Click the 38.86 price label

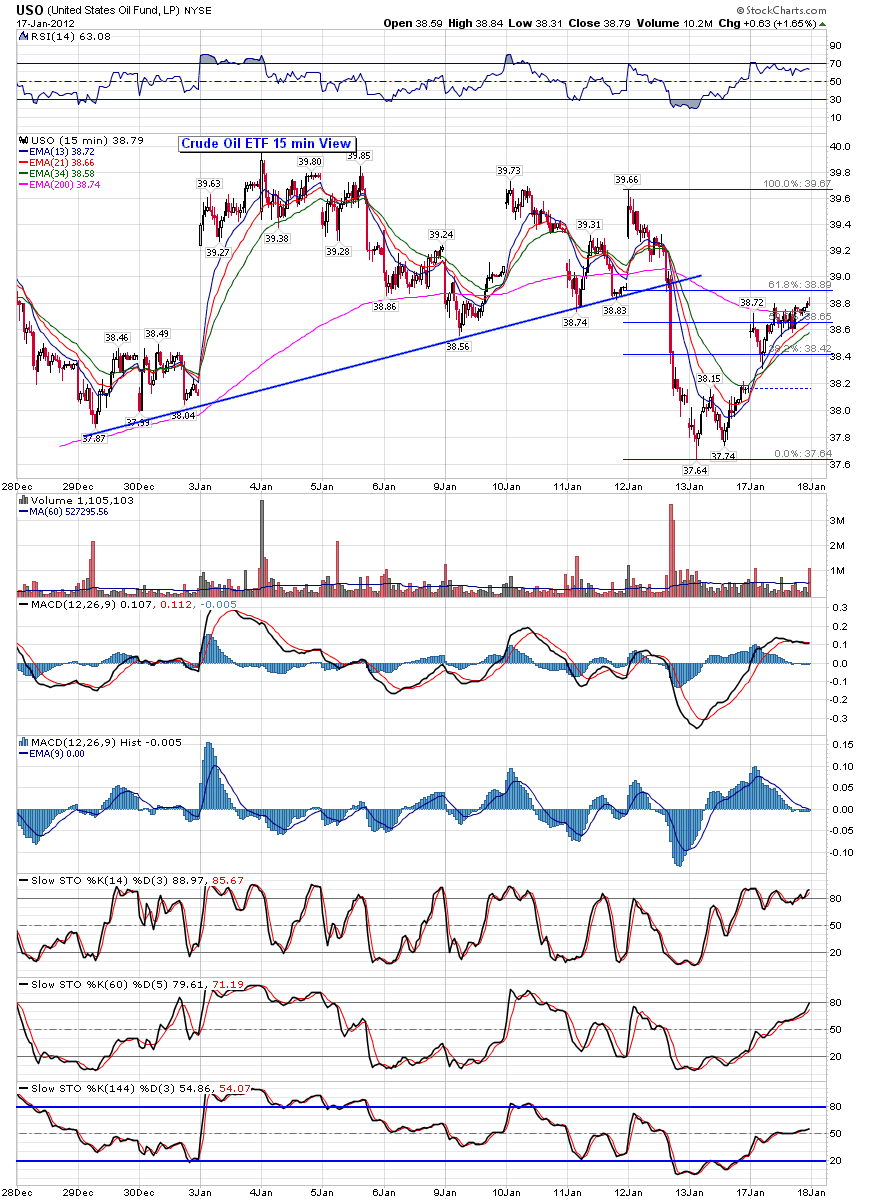384,307
